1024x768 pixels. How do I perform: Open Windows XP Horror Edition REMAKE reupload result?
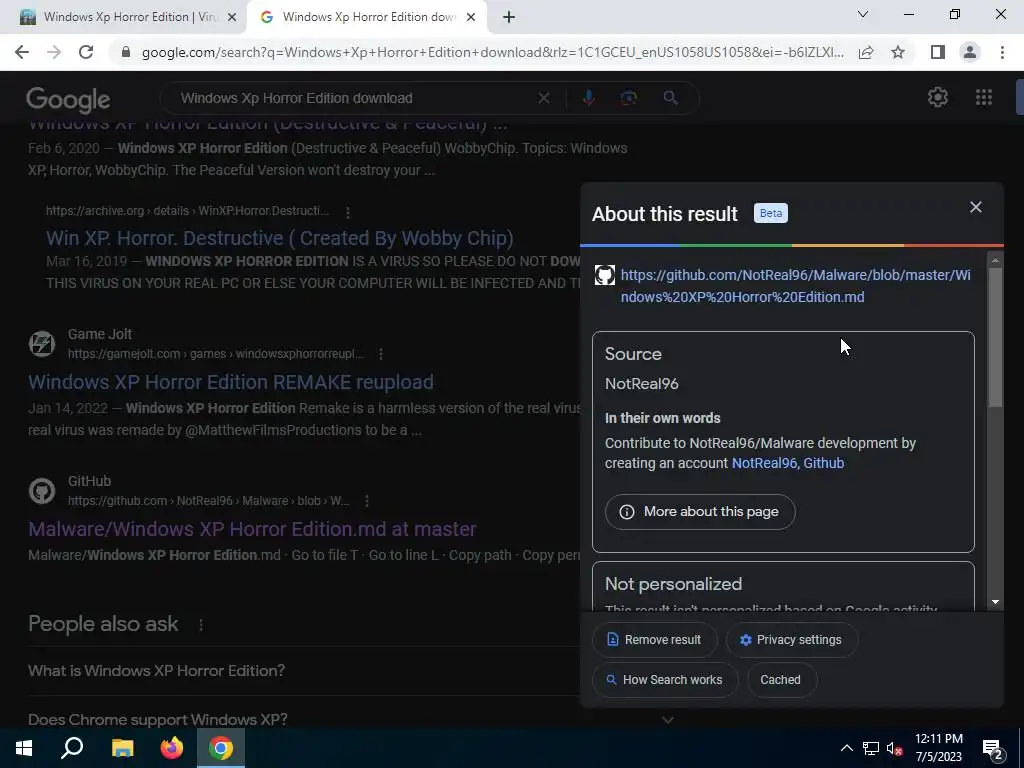pos(231,382)
